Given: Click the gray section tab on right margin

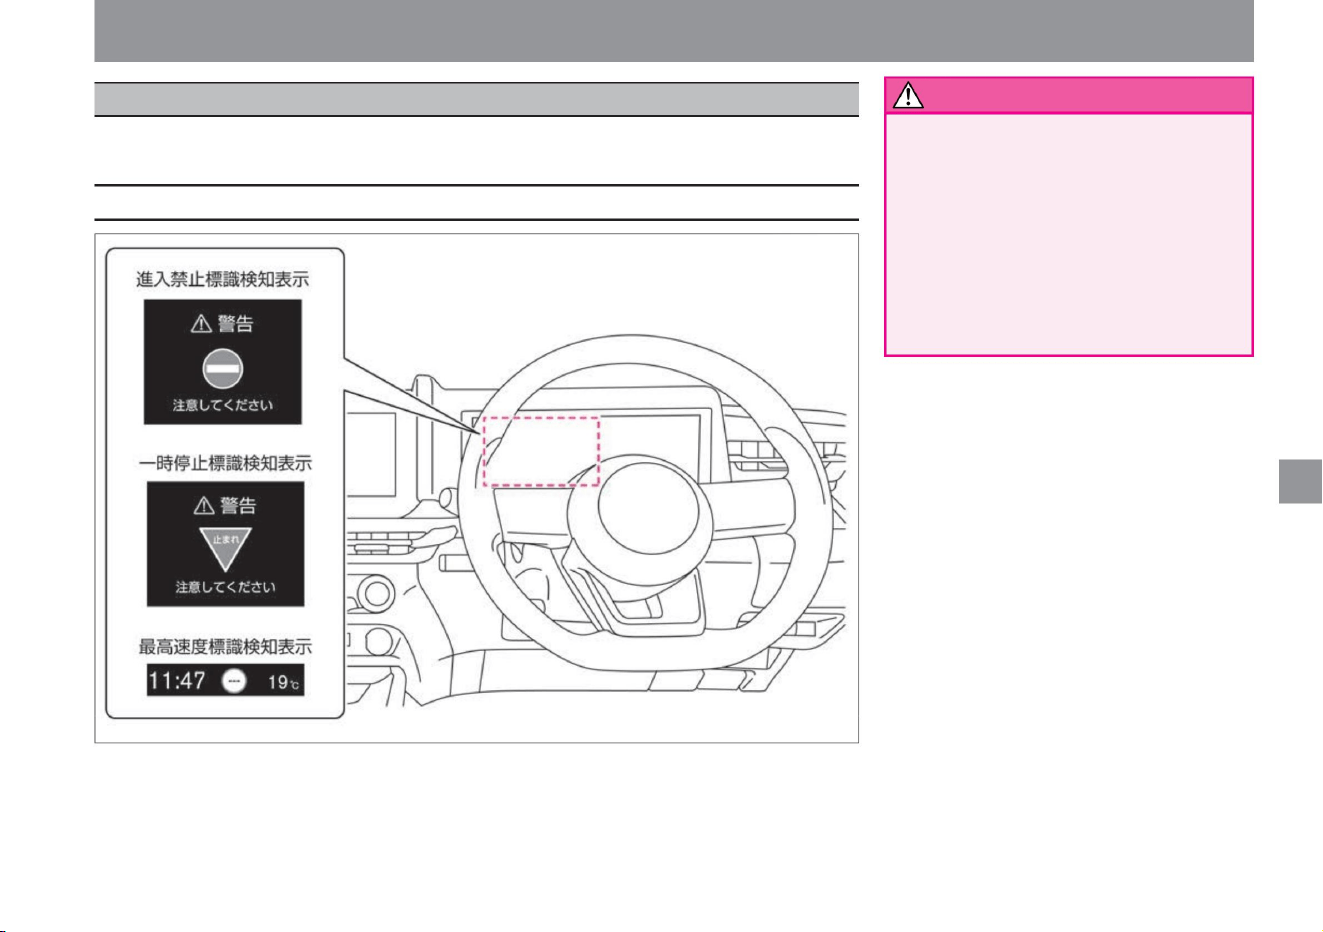Looking at the screenshot, I should [x=1300, y=482].
